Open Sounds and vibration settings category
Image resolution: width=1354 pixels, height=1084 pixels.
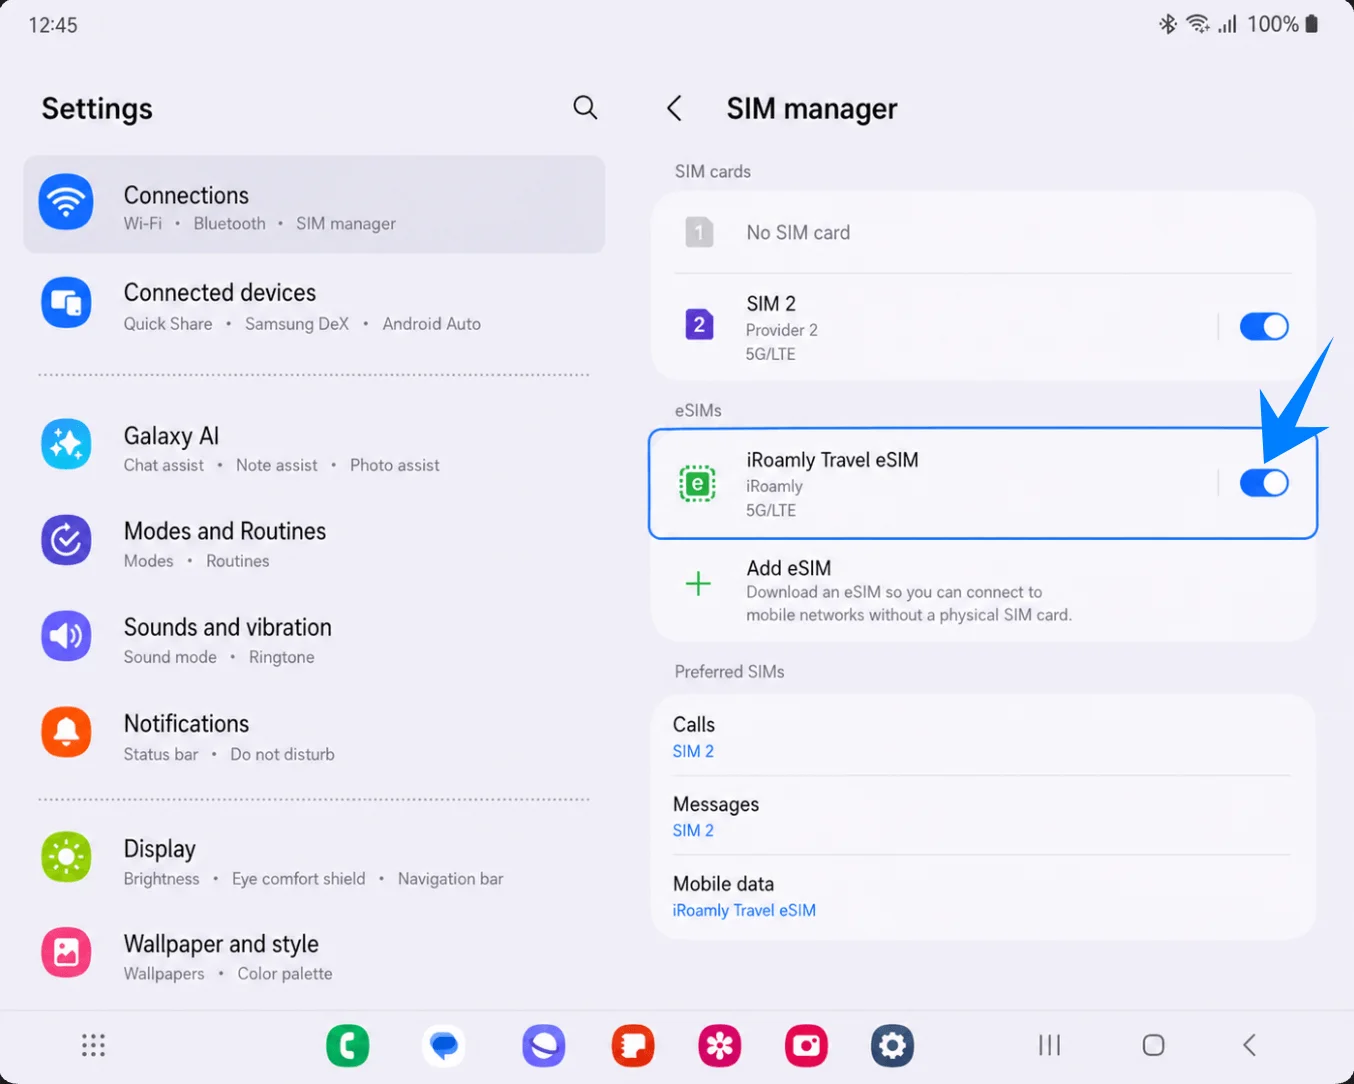tap(314, 639)
